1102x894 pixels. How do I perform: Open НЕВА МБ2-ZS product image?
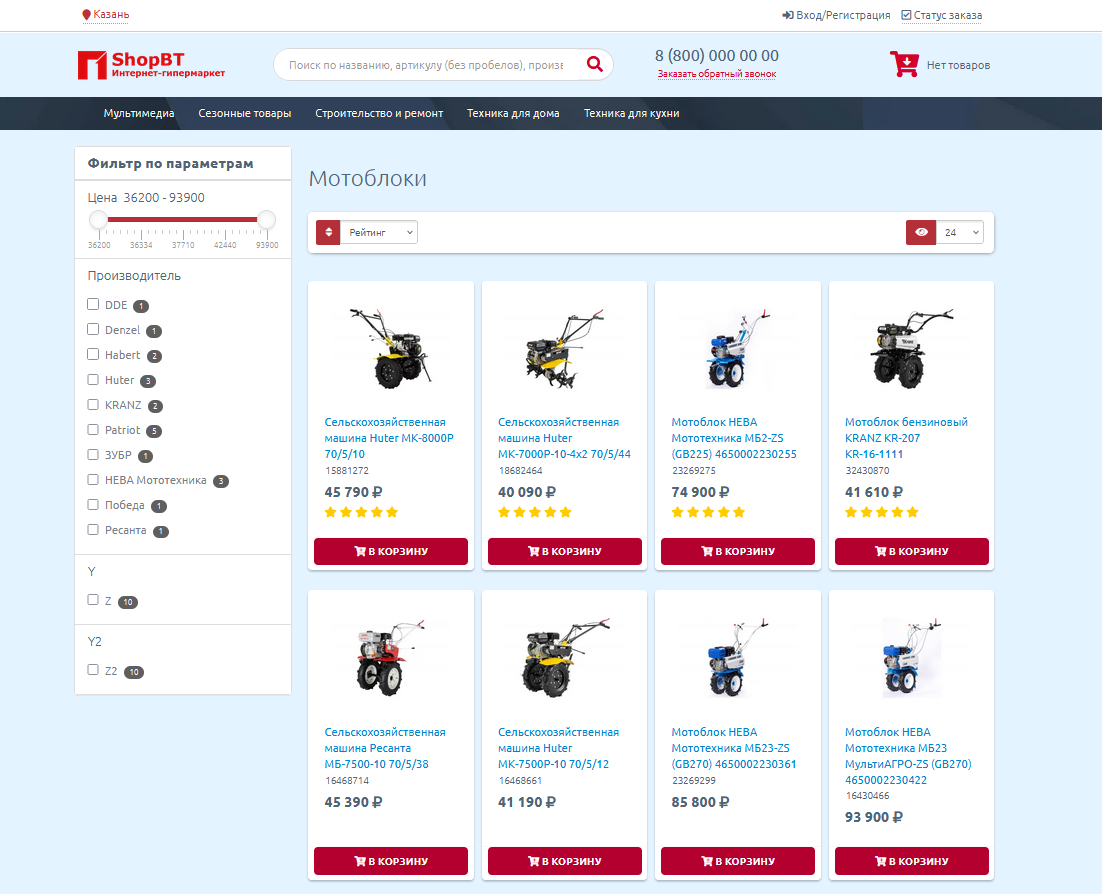(x=738, y=349)
